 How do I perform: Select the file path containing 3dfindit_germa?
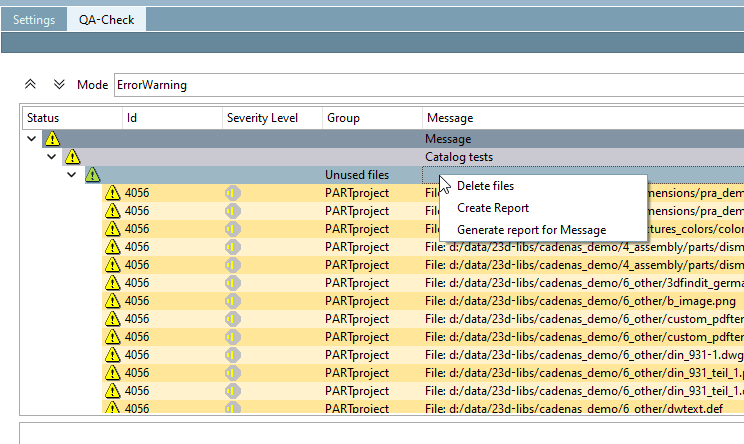point(585,283)
